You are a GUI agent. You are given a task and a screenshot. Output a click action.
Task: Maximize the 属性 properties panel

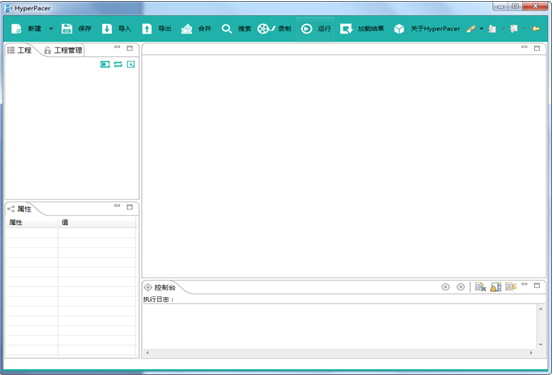[130, 207]
